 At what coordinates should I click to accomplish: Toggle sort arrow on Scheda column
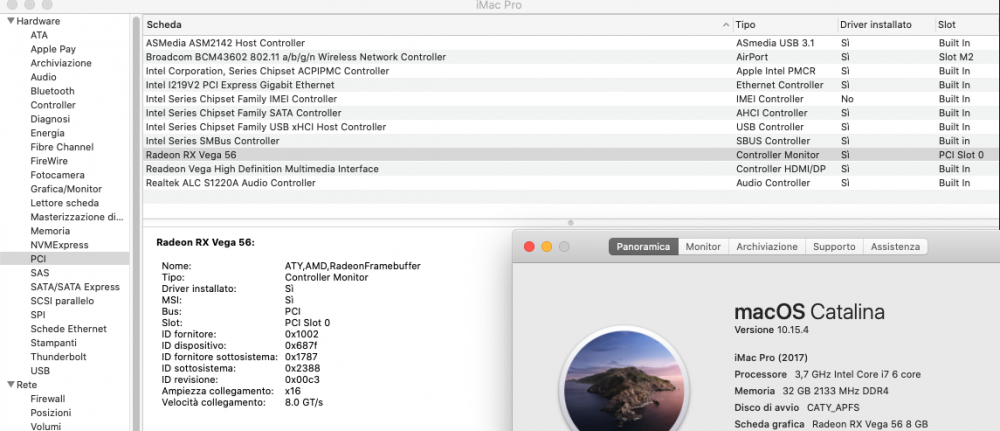click(726, 25)
